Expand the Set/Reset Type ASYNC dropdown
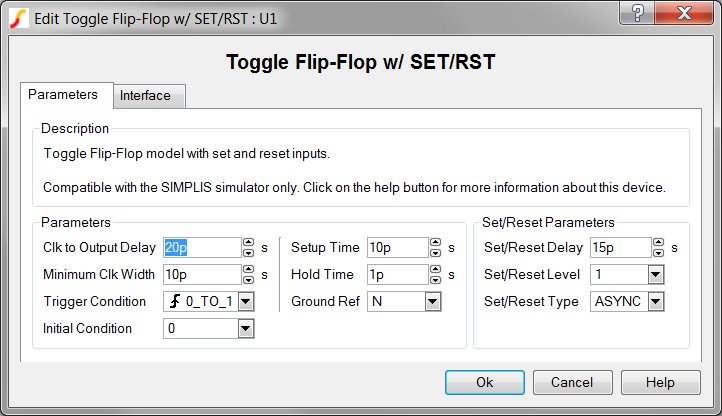The height and width of the screenshot is (416, 722). (656, 302)
